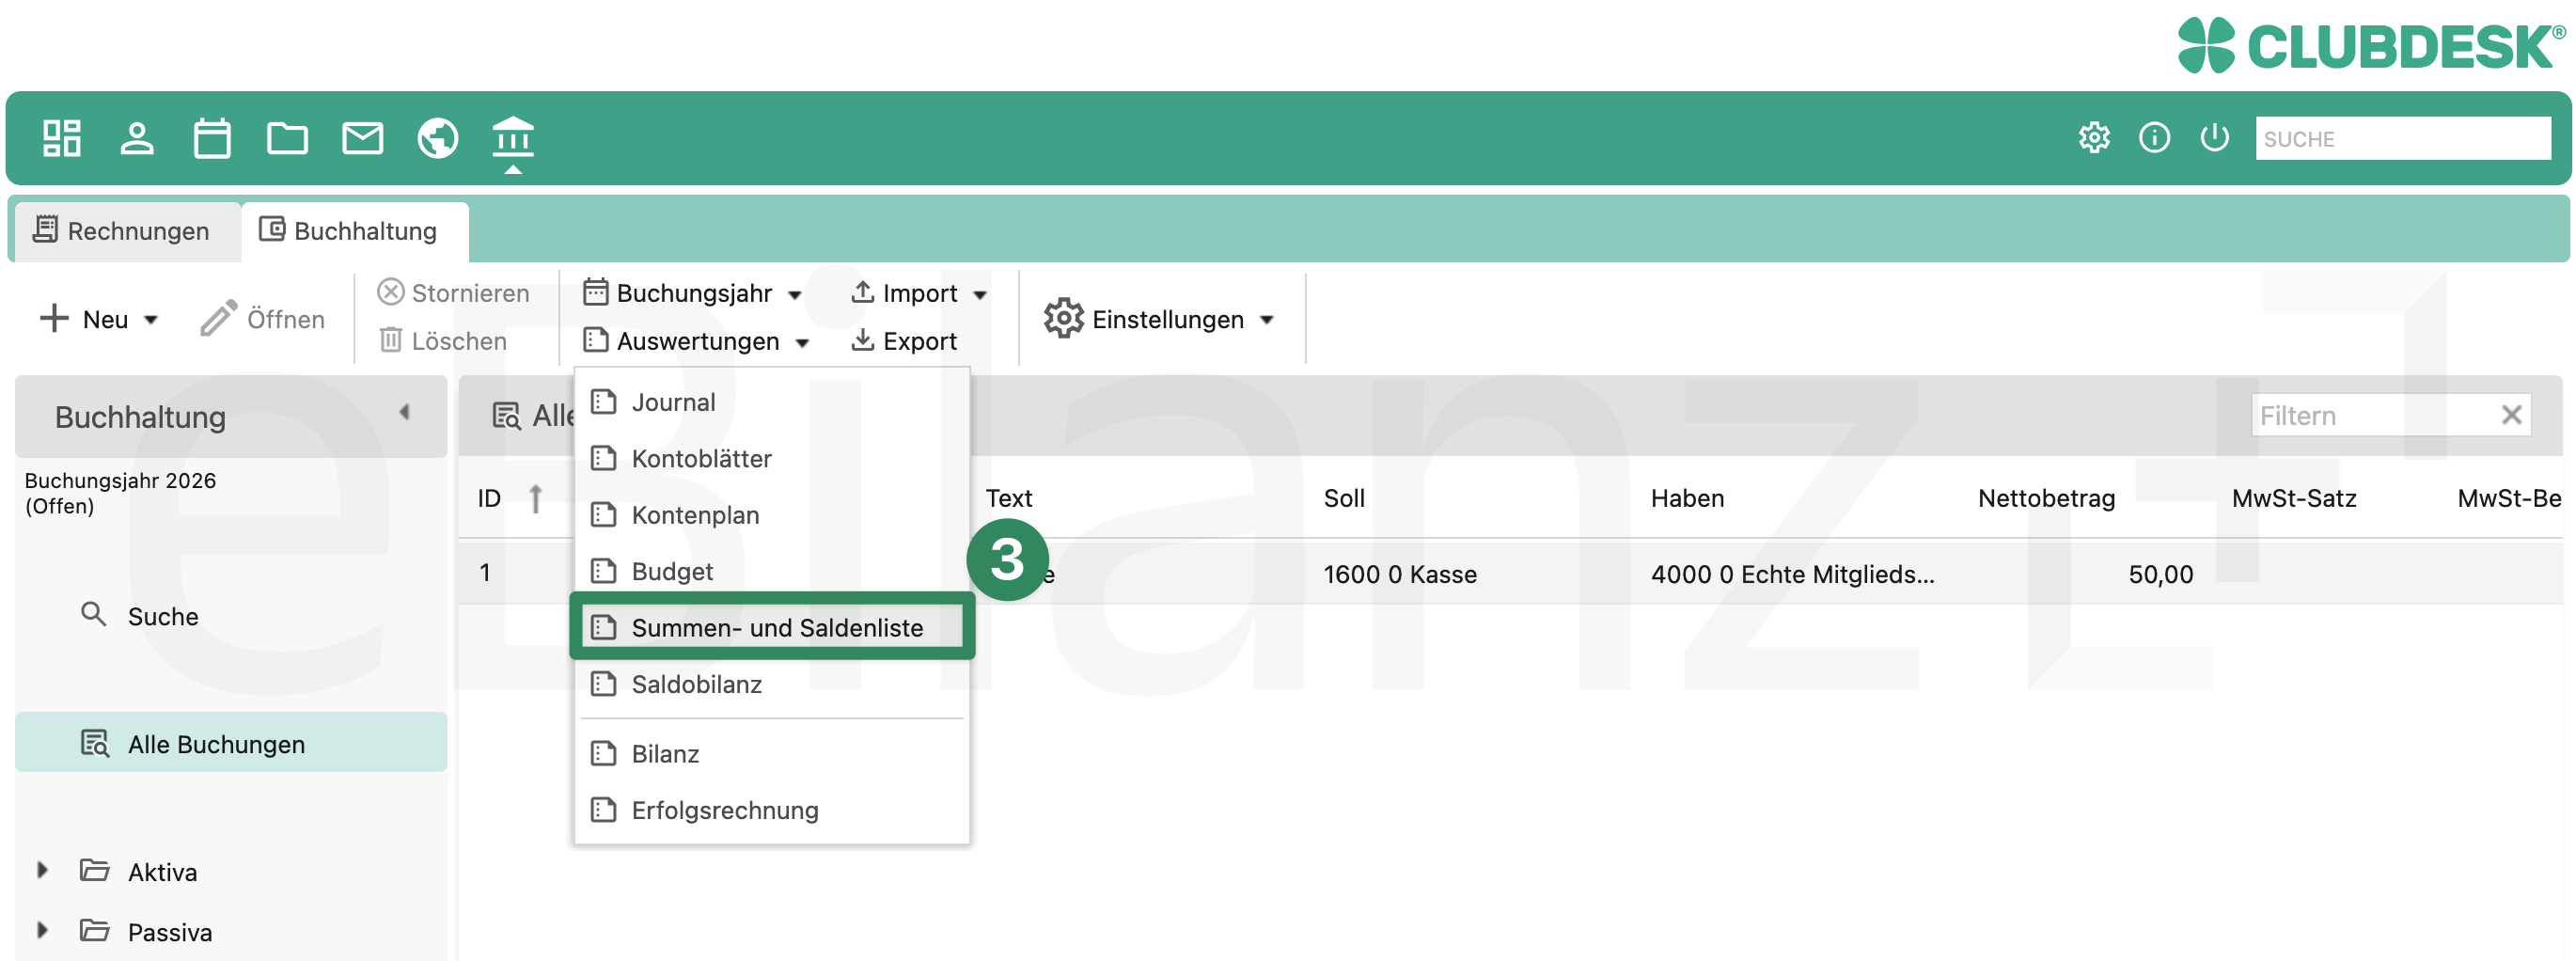
Task: Open the finance bank building icon
Action: click(513, 138)
